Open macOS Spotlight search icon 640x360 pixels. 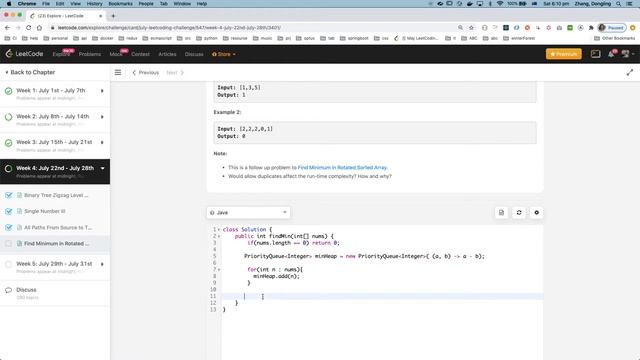click(x=619, y=4)
